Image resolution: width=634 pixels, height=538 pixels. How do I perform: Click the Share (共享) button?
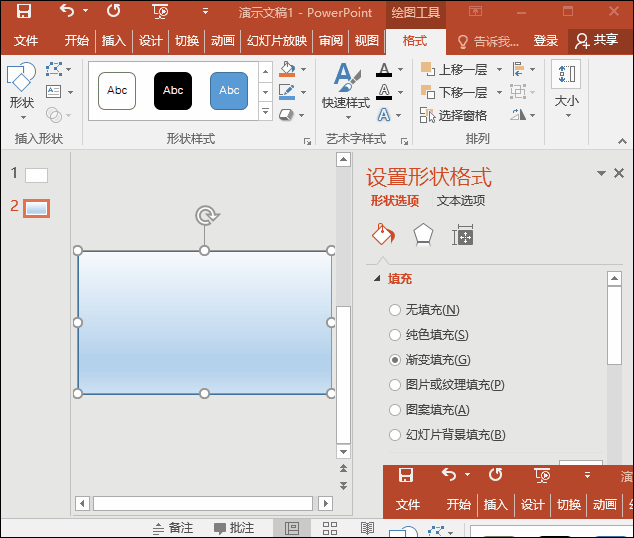tap(596, 41)
